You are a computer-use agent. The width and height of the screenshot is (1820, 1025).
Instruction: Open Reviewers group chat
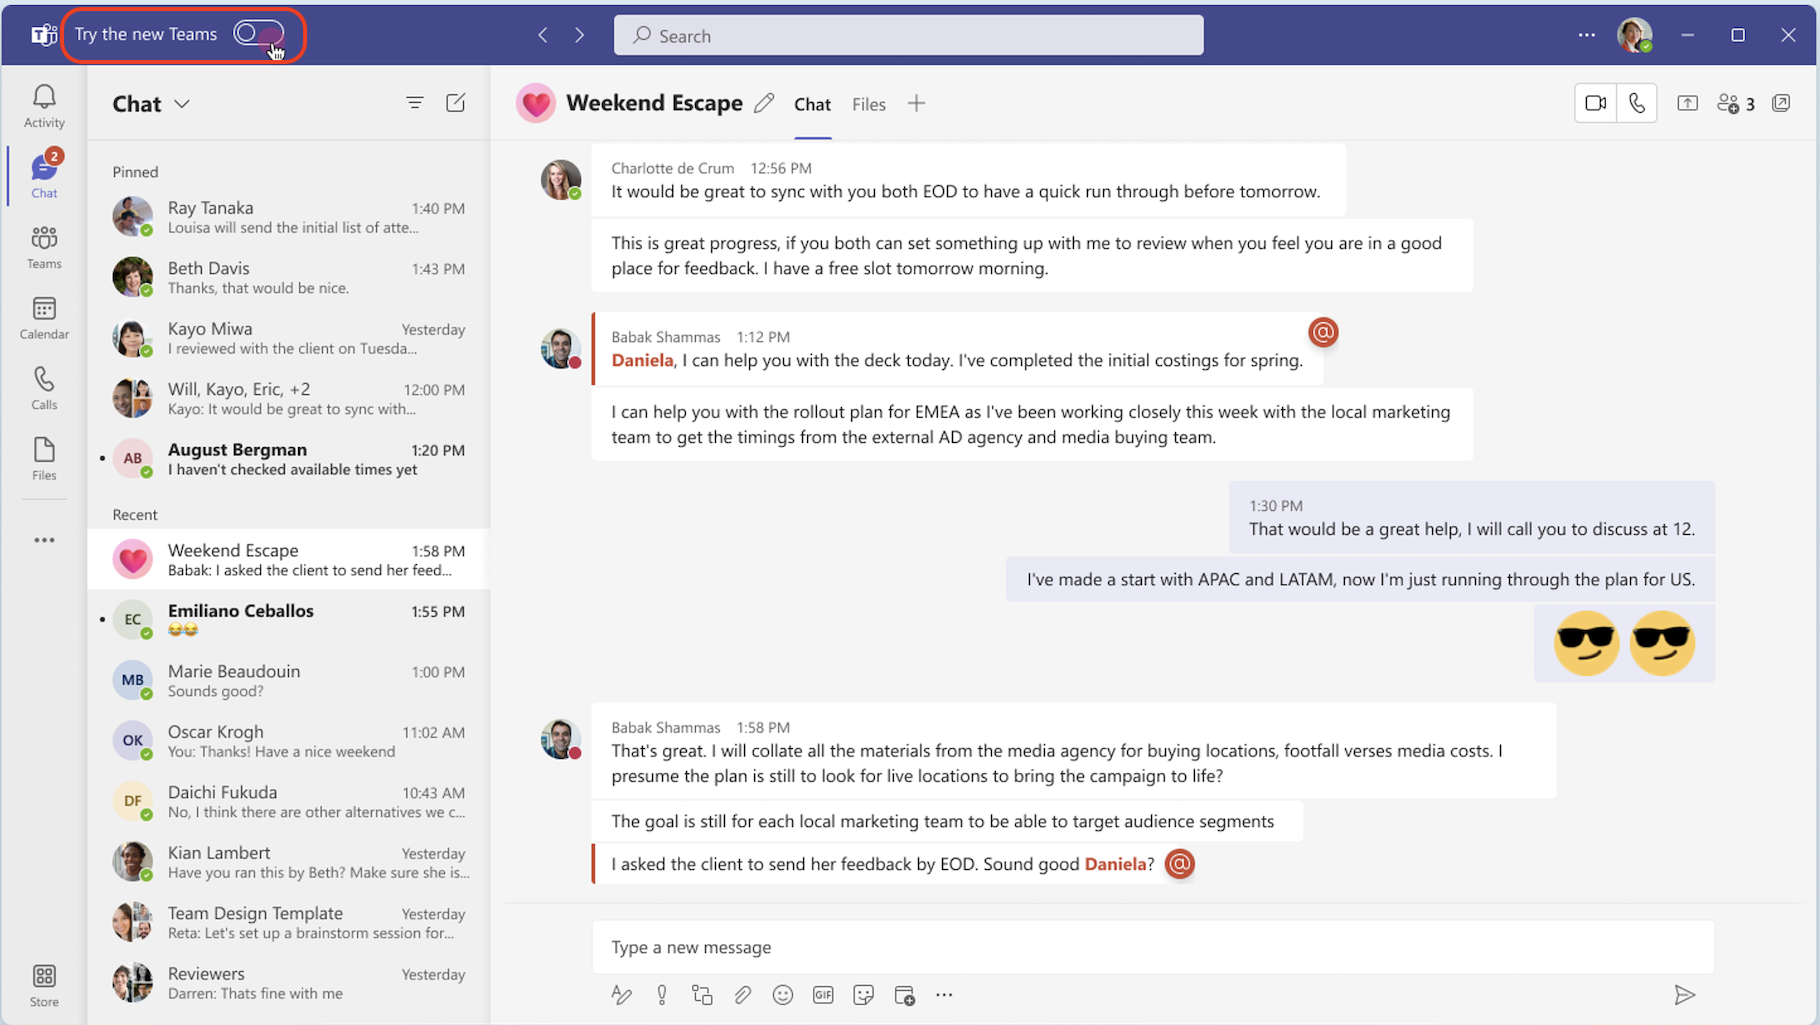tap(289, 983)
